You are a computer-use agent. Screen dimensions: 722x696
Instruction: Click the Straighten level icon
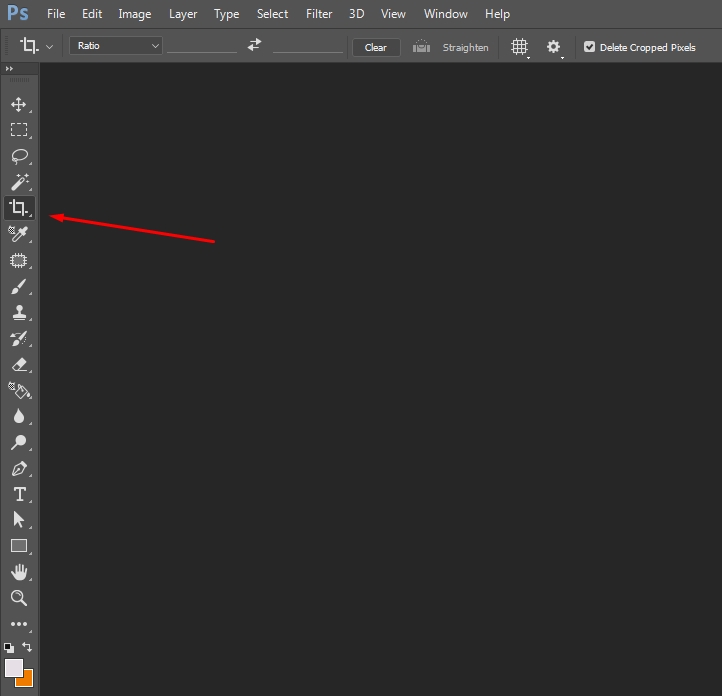(421, 46)
